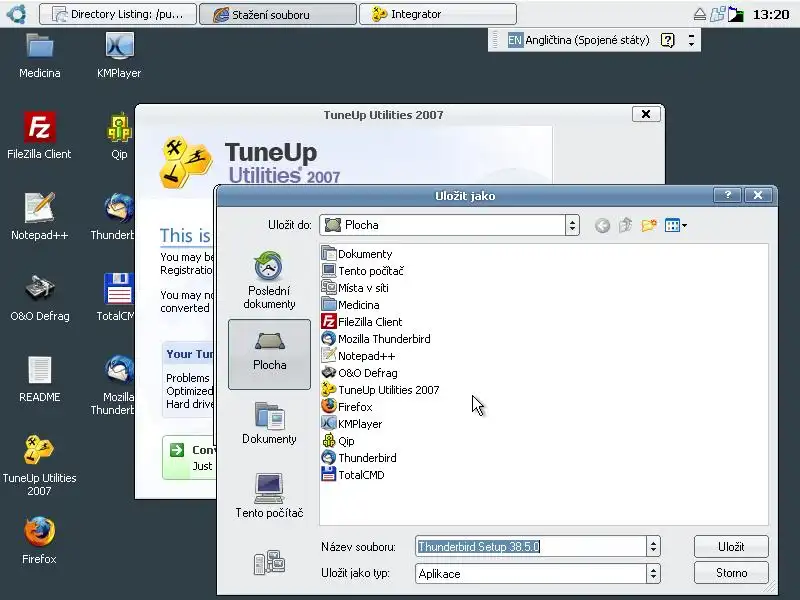Switch to Stažení souboru taskbar window

tap(278, 14)
